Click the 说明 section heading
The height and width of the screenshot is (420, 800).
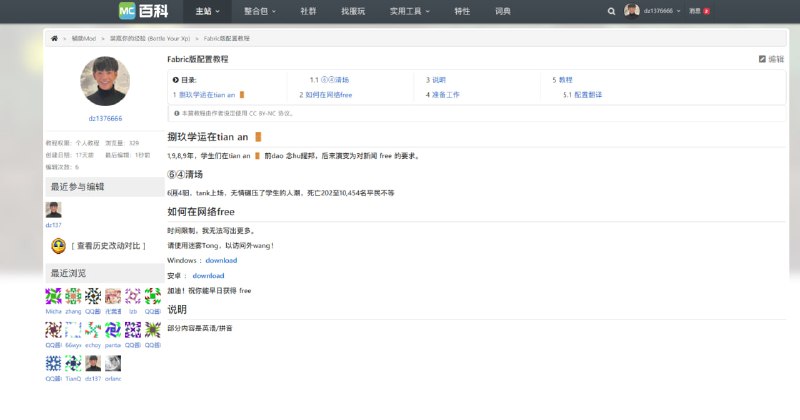tap(177, 310)
